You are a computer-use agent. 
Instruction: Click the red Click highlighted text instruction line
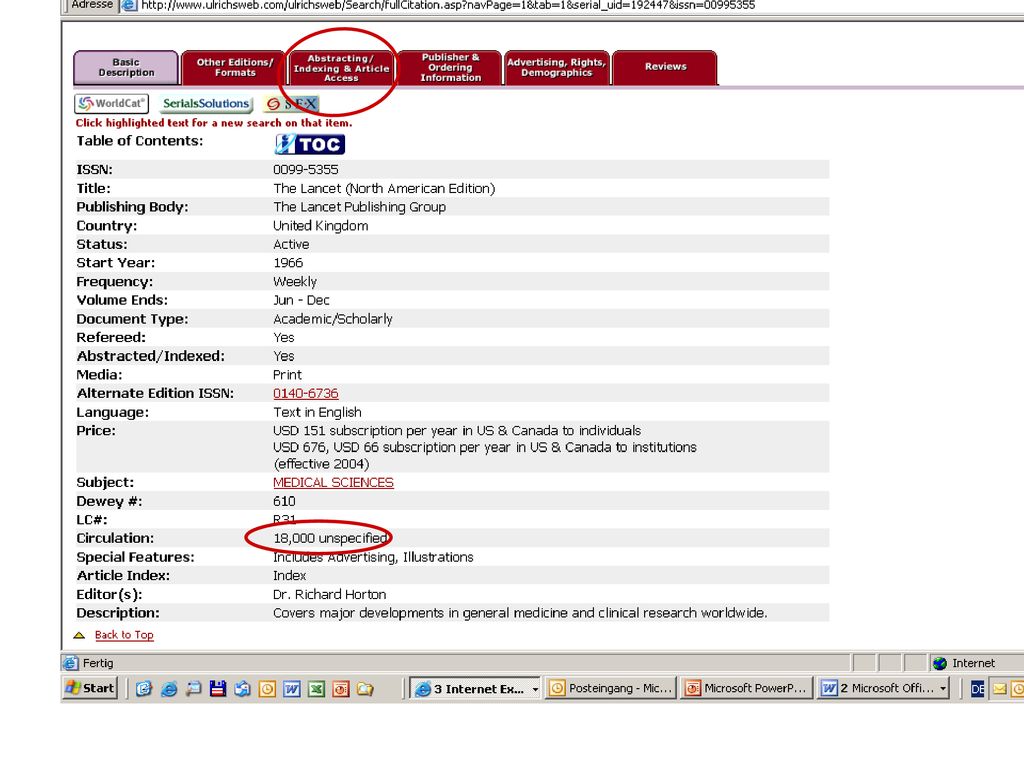click(x=214, y=123)
